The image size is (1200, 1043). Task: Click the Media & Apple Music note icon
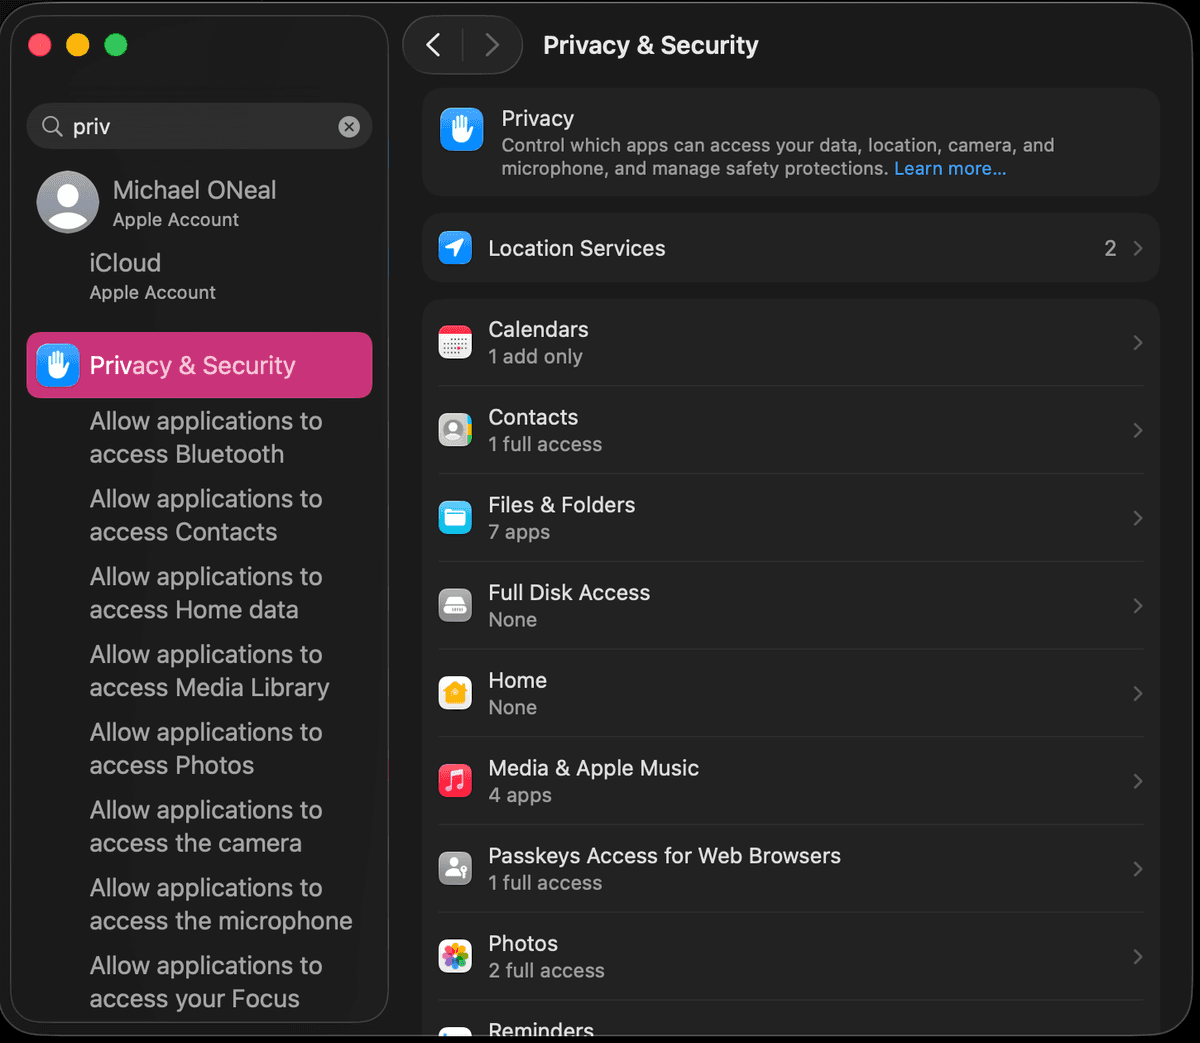click(455, 781)
